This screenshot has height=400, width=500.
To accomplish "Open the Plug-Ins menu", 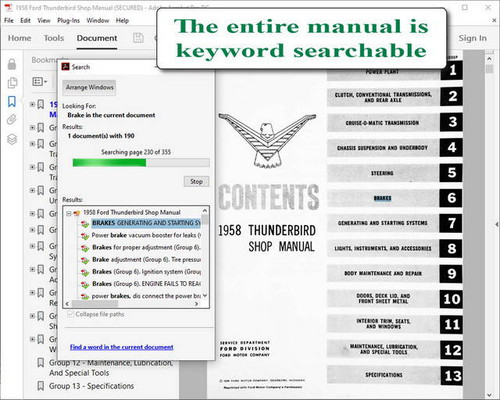I will tap(68, 21).
